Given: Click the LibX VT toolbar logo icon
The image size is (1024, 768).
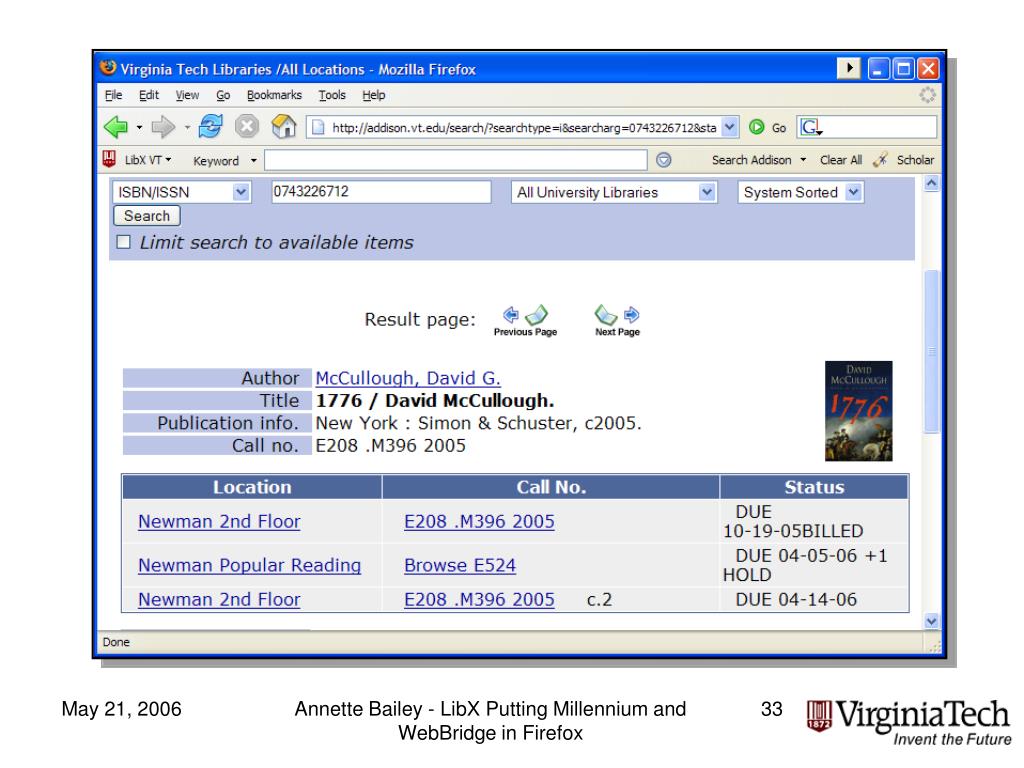Looking at the screenshot, I should [109, 159].
